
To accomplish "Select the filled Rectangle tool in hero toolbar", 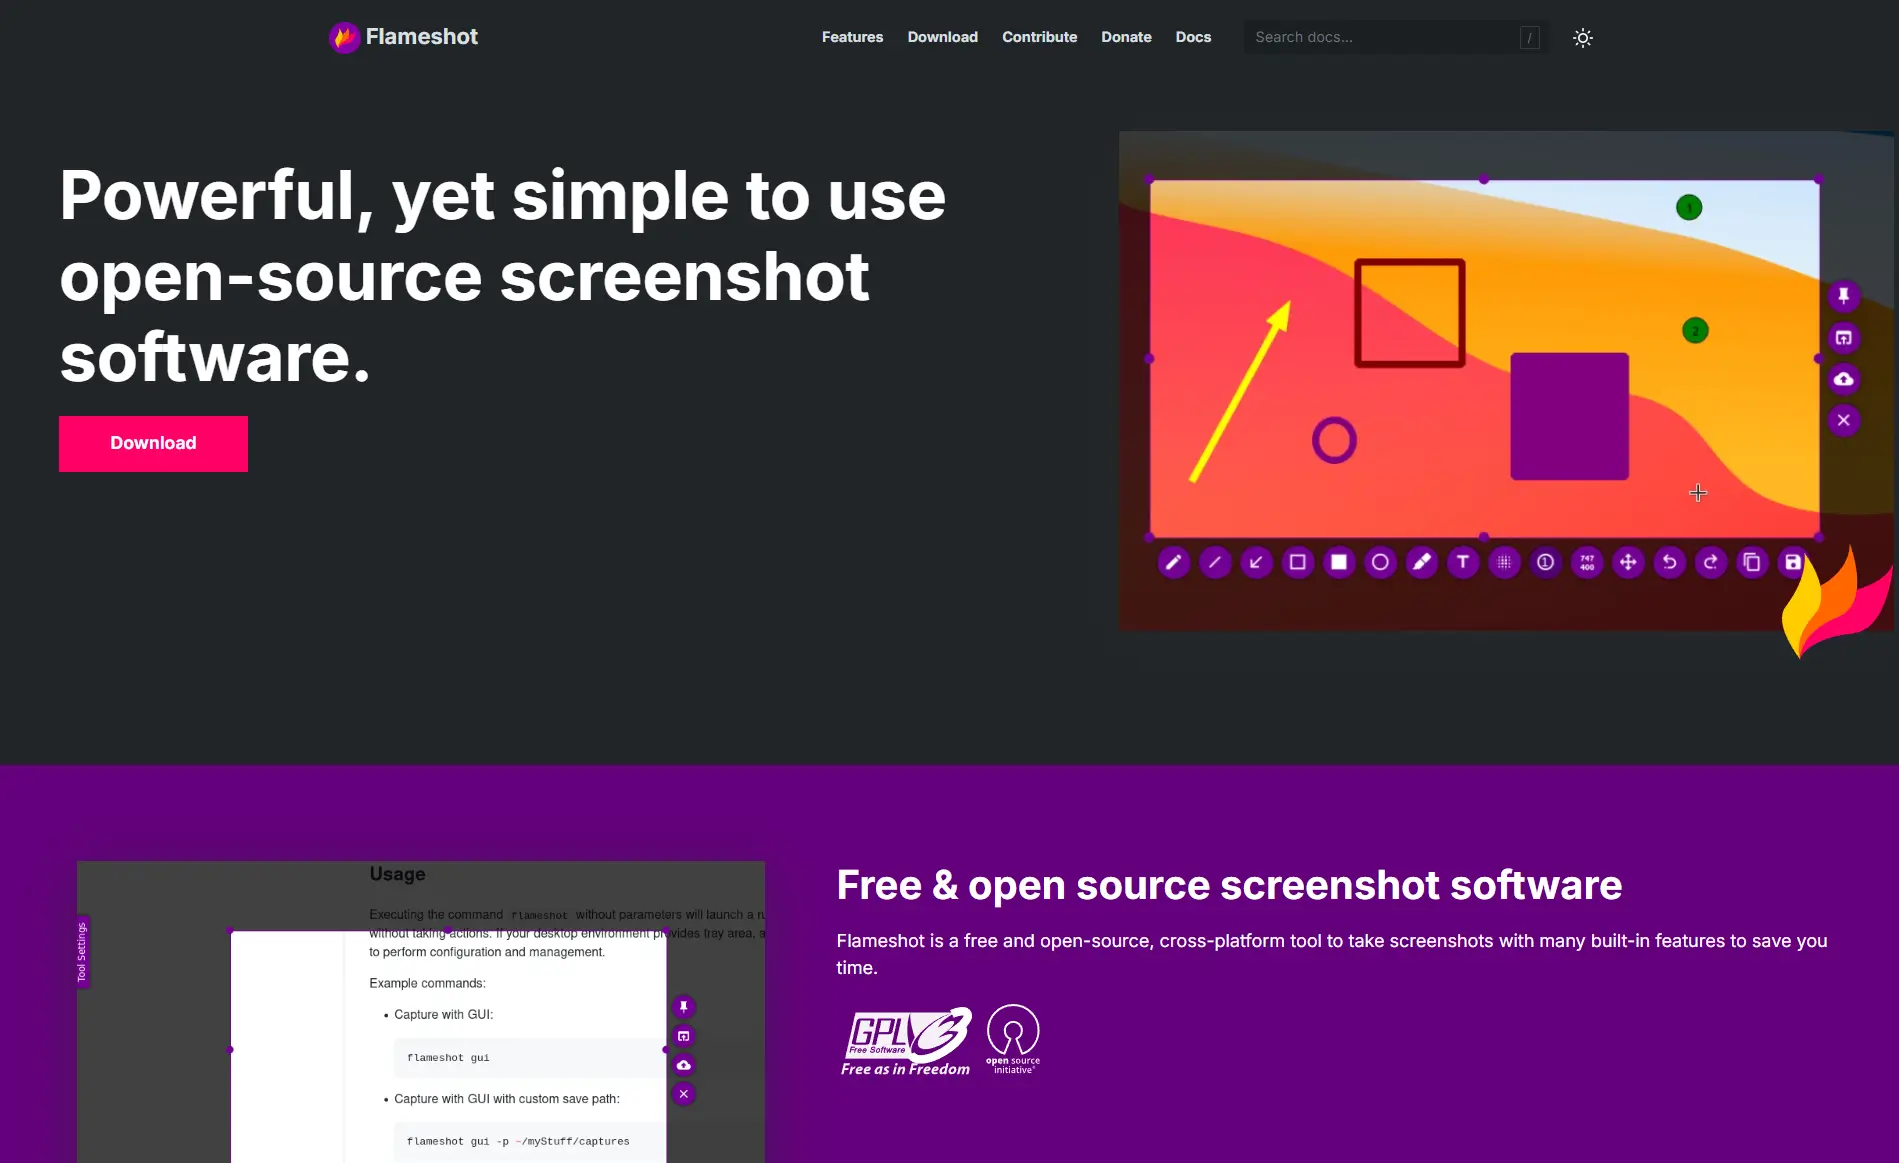I will 1339,562.
